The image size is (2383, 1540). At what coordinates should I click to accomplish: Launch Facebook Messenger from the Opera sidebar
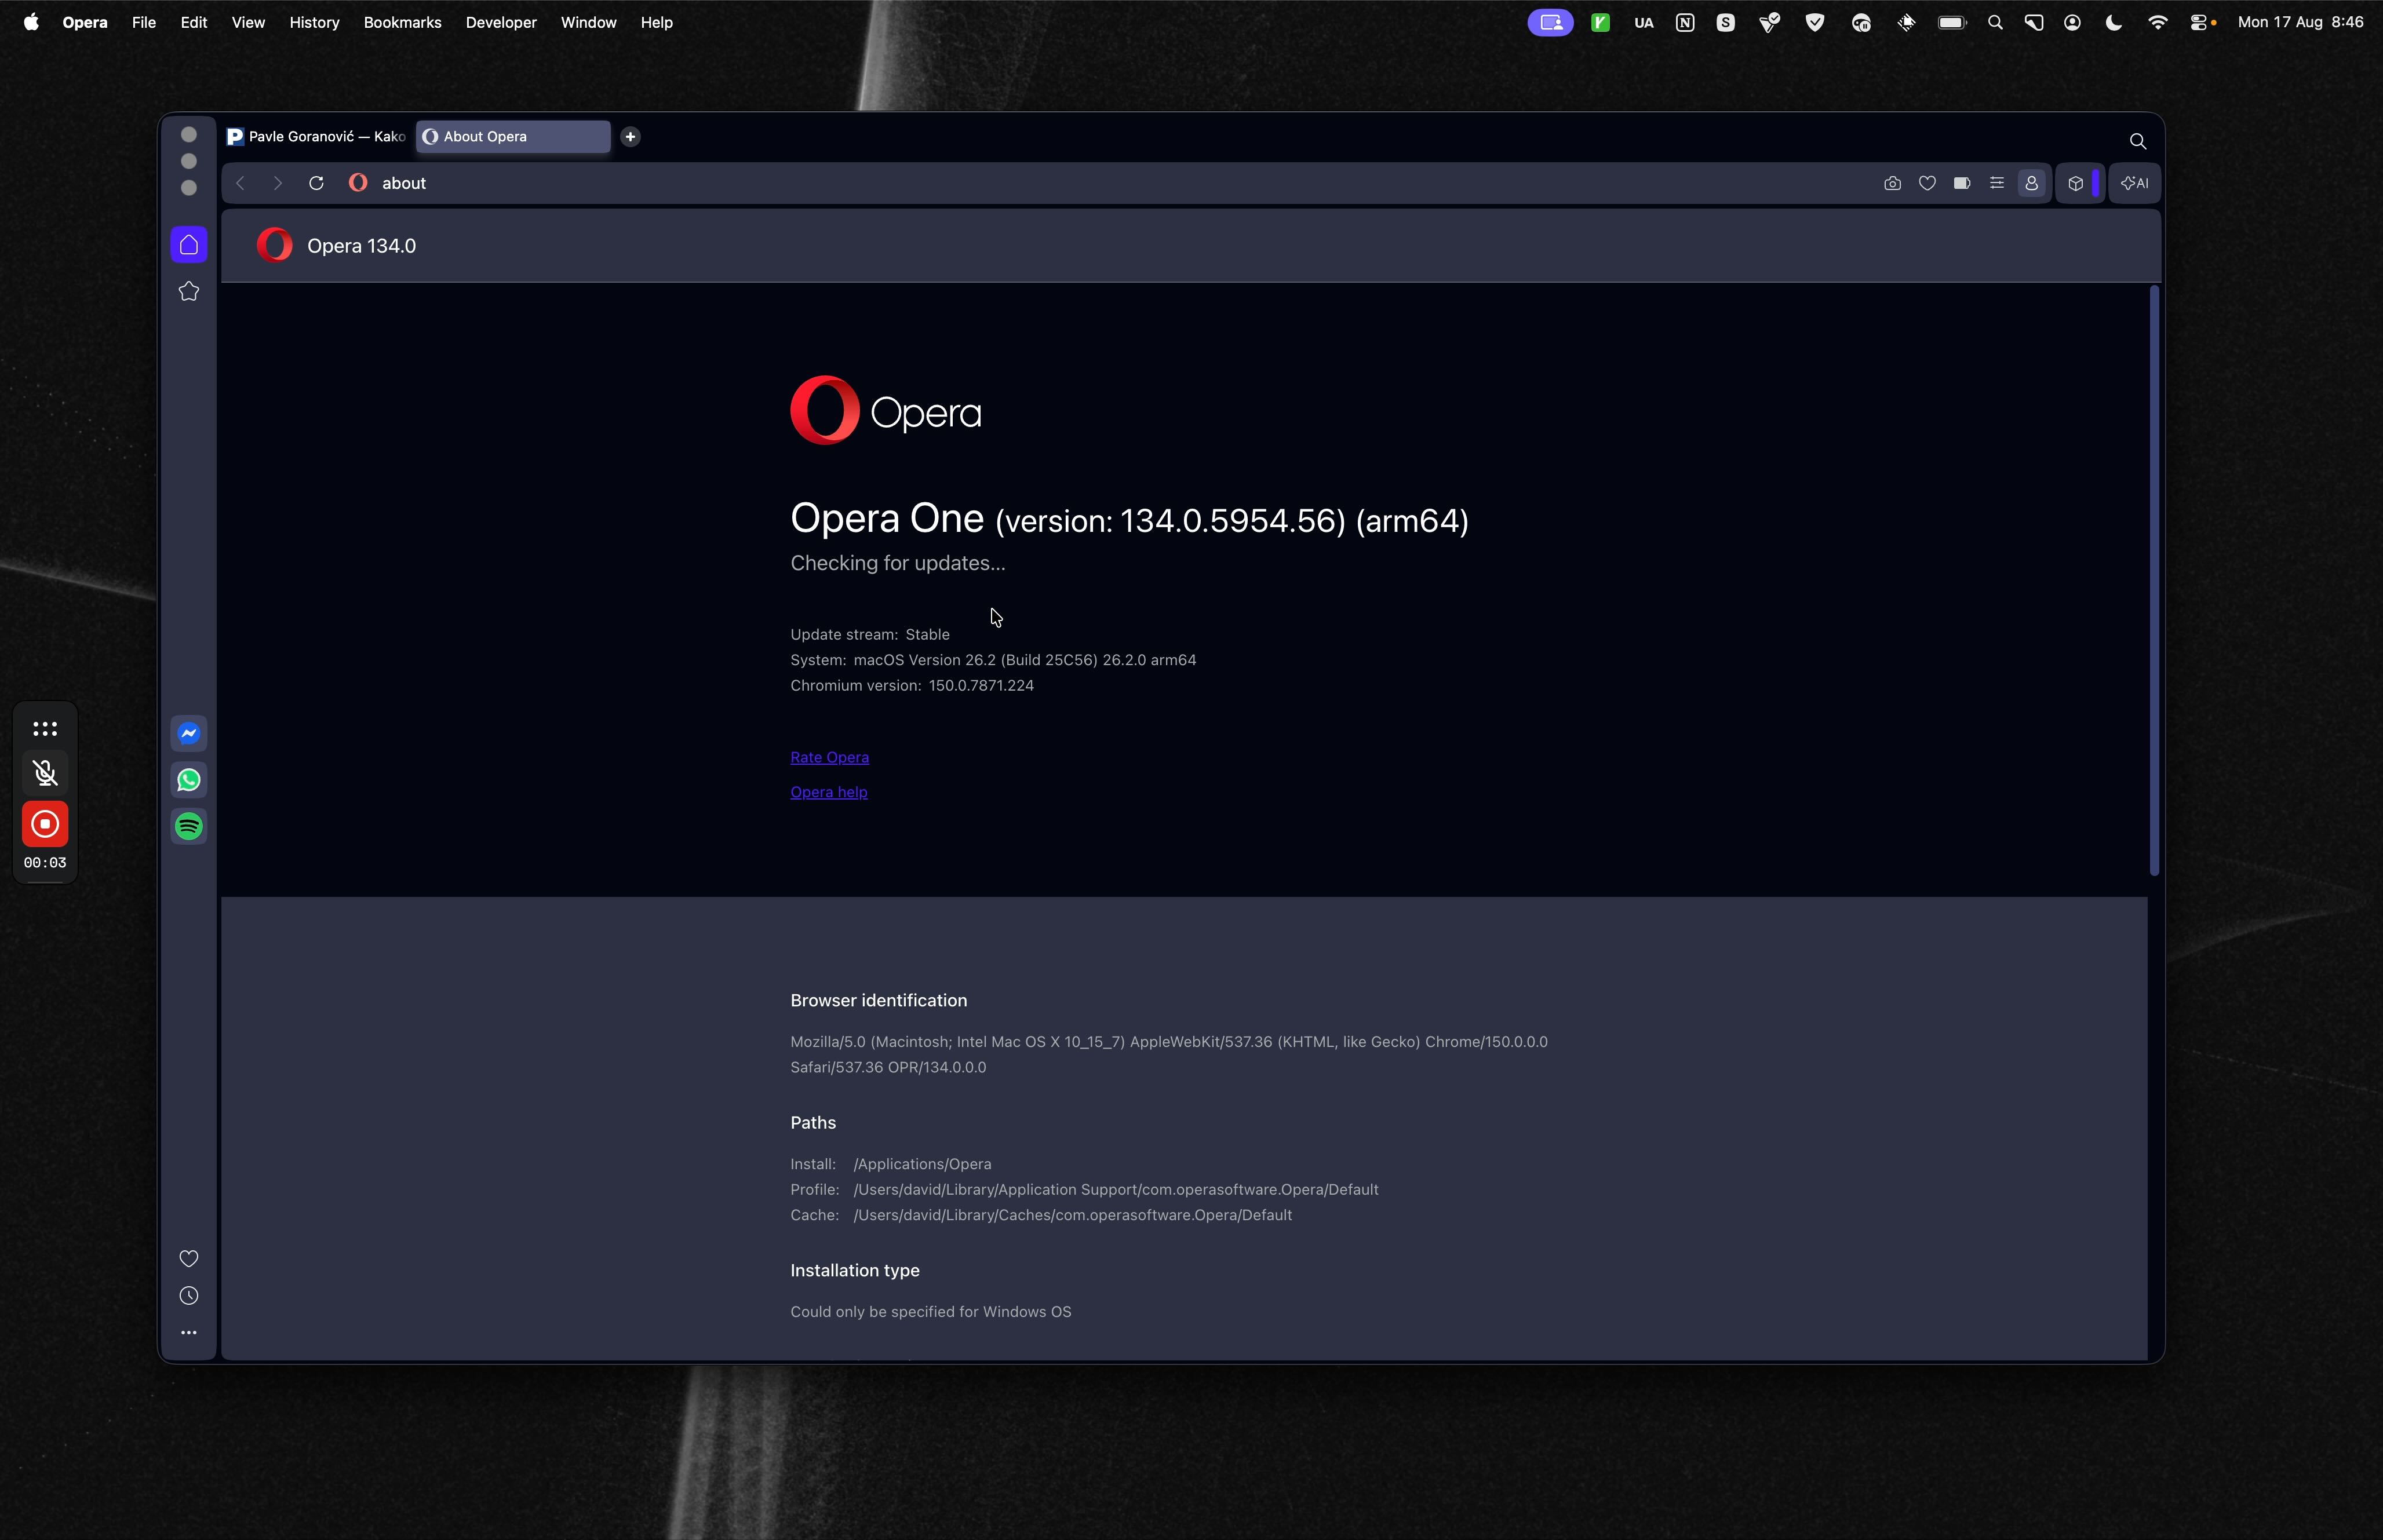(189, 734)
